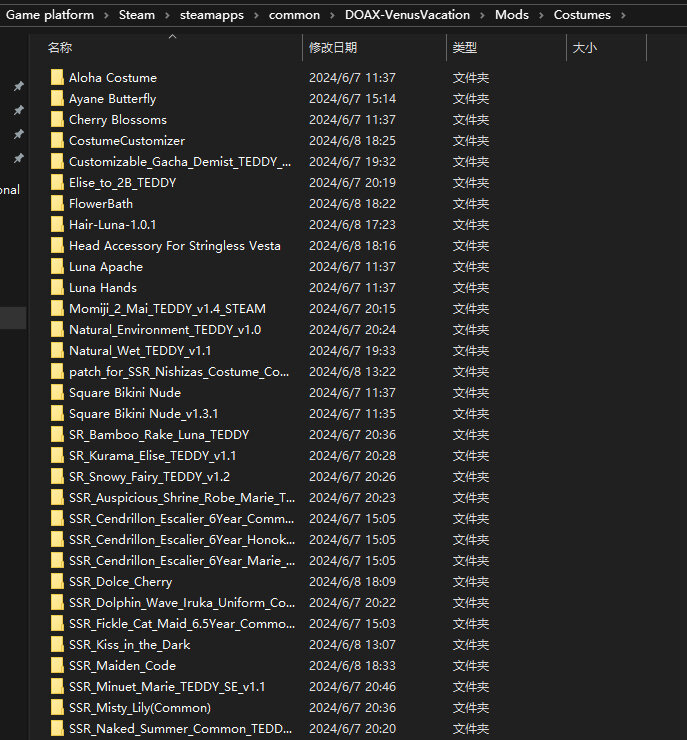Select SSR_Dolphin_Wave_Iruka_Uniform folder name

click(182, 603)
